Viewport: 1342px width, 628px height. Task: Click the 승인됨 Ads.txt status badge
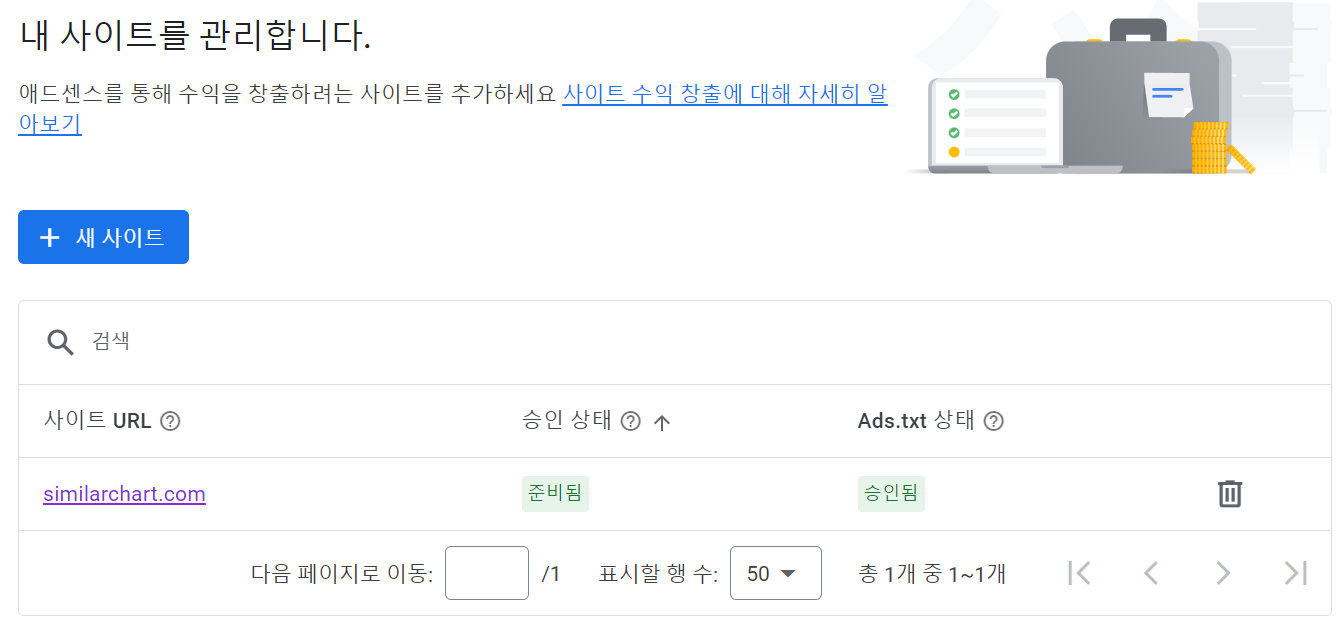click(x=891, y=493)
